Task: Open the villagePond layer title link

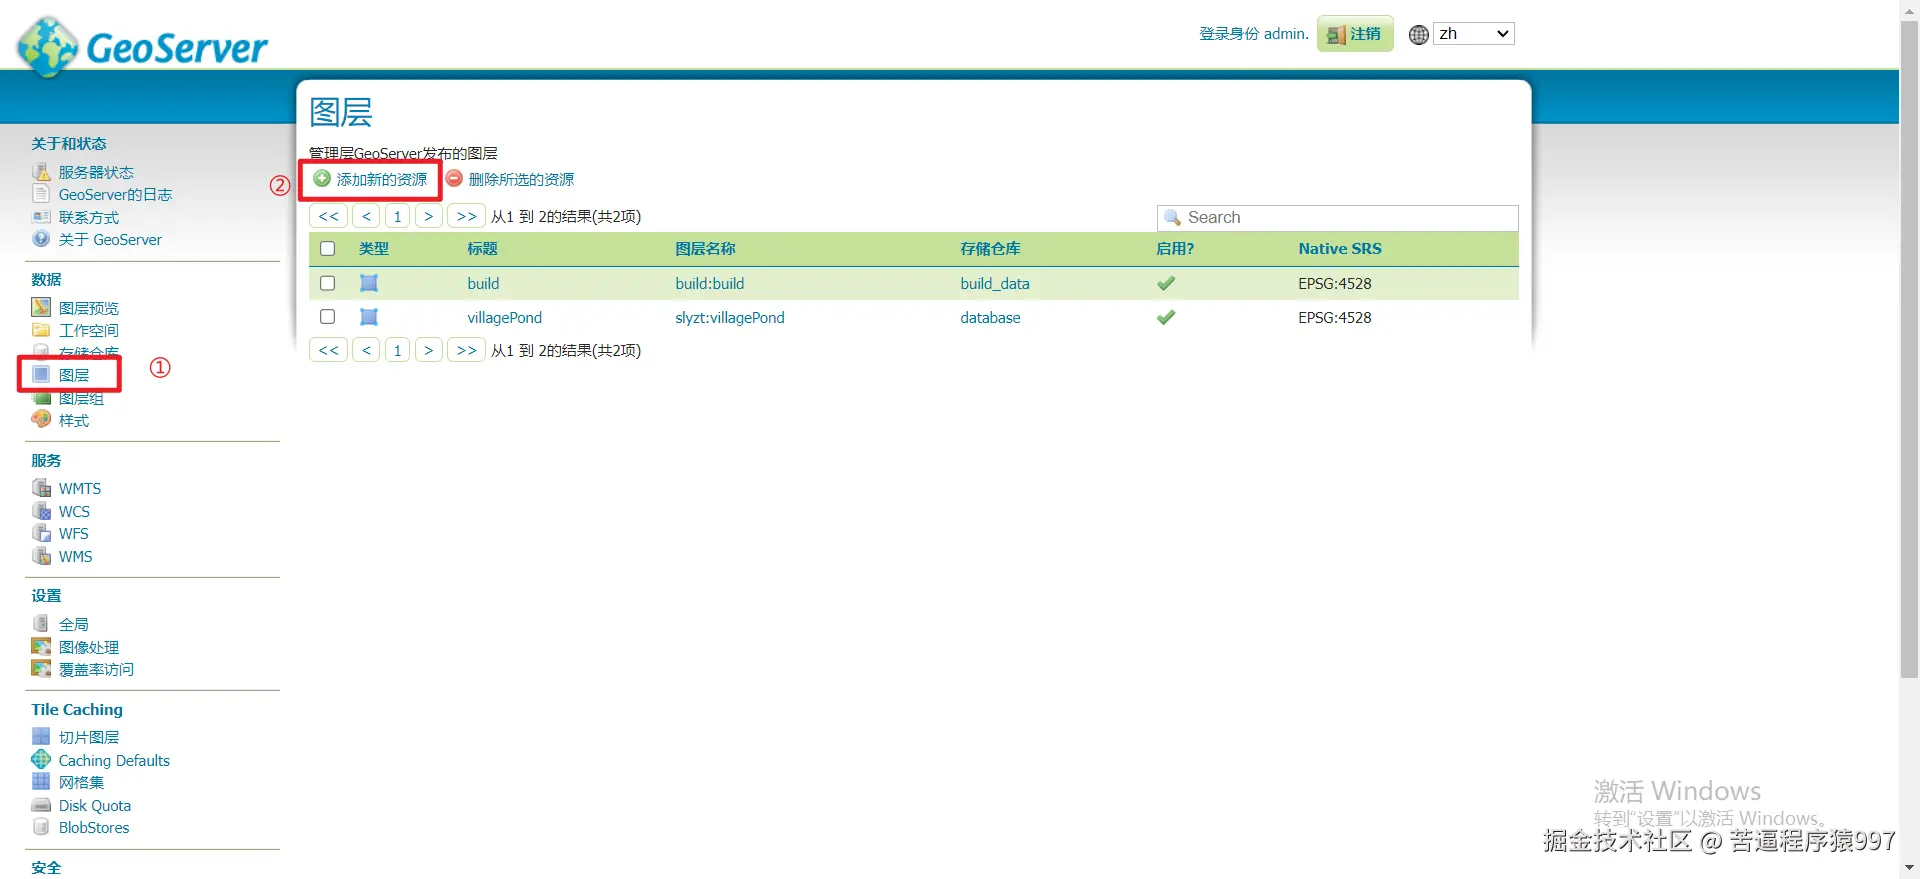Action: [x=504, y=317]
